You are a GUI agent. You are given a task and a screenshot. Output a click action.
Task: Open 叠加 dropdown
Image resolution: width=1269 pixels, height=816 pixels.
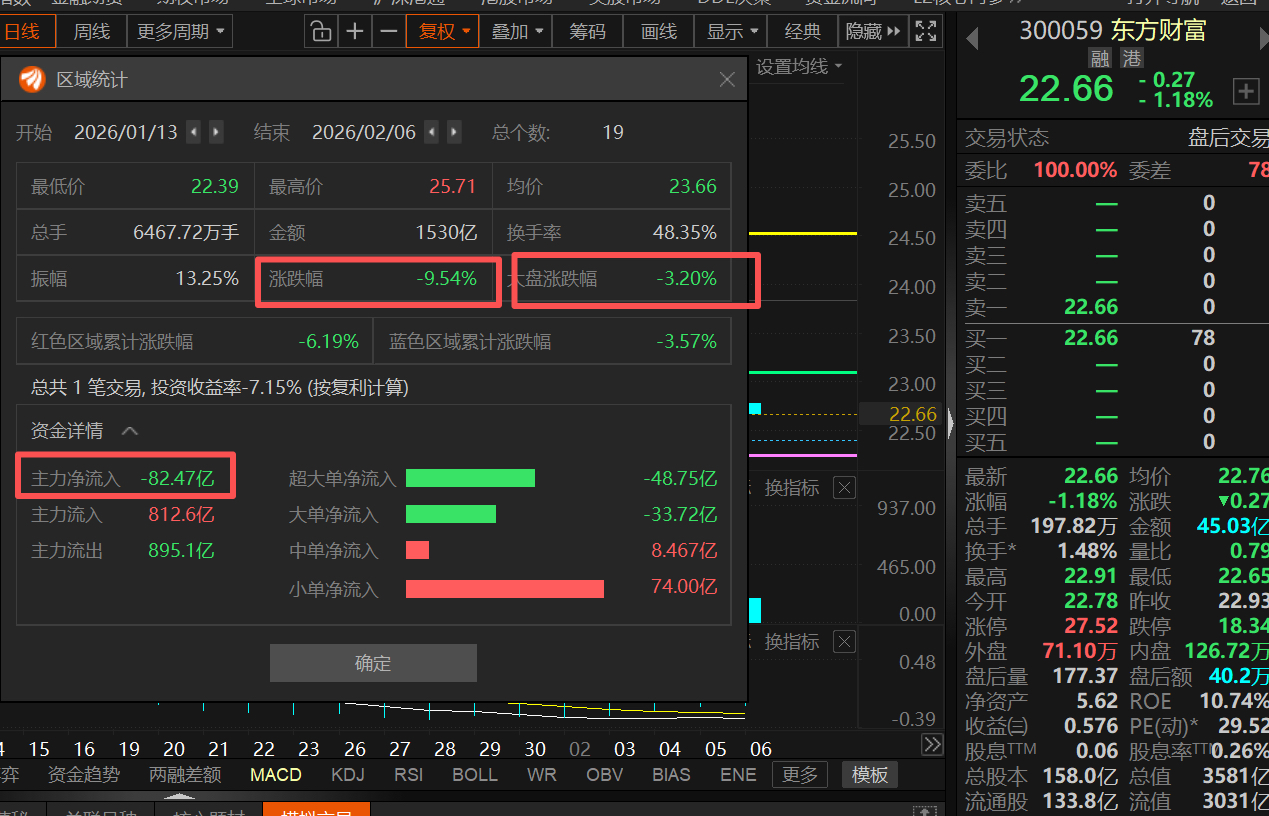pos(517,31)
